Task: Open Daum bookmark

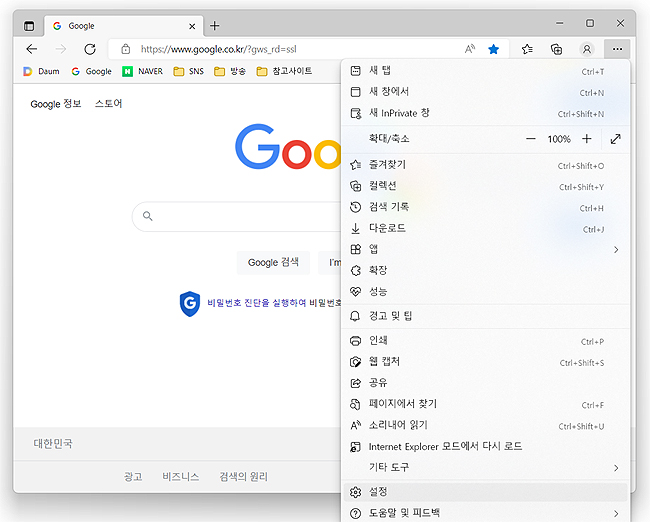Action: 41,71
